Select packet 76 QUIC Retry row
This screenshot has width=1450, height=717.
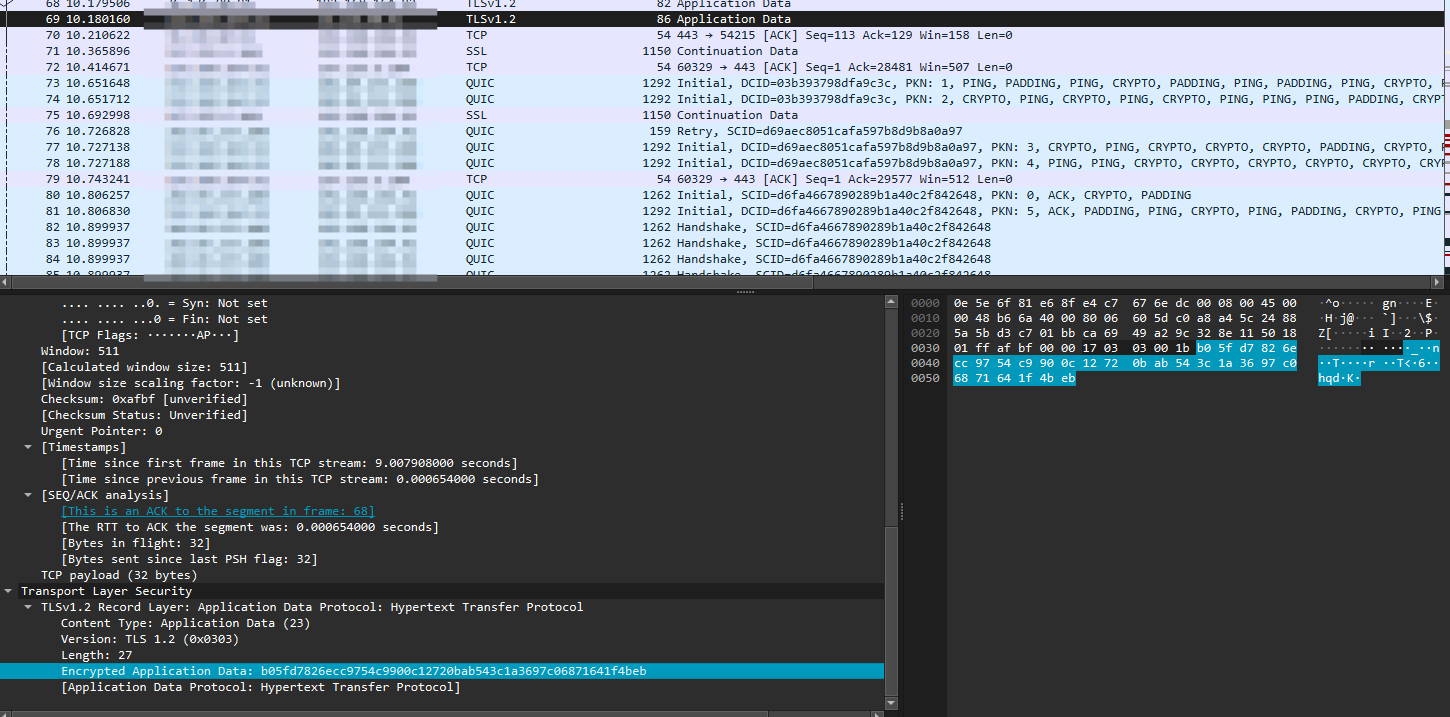click(720, 131)
